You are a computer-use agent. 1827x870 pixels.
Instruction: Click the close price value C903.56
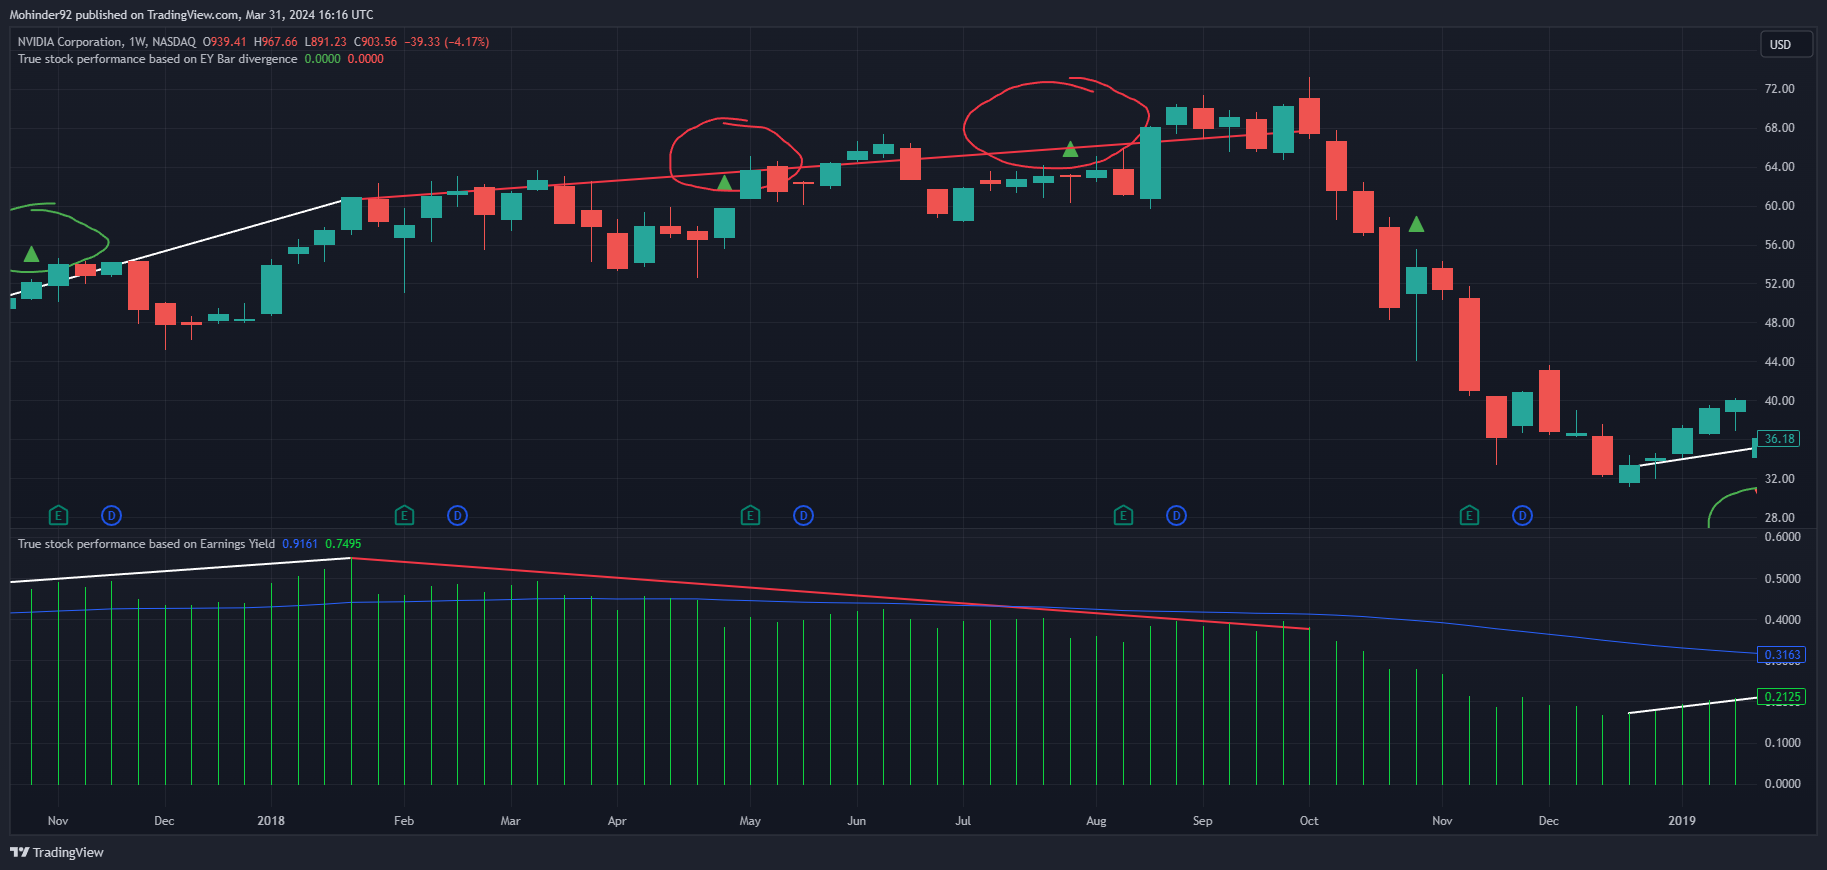coord(375,42)
